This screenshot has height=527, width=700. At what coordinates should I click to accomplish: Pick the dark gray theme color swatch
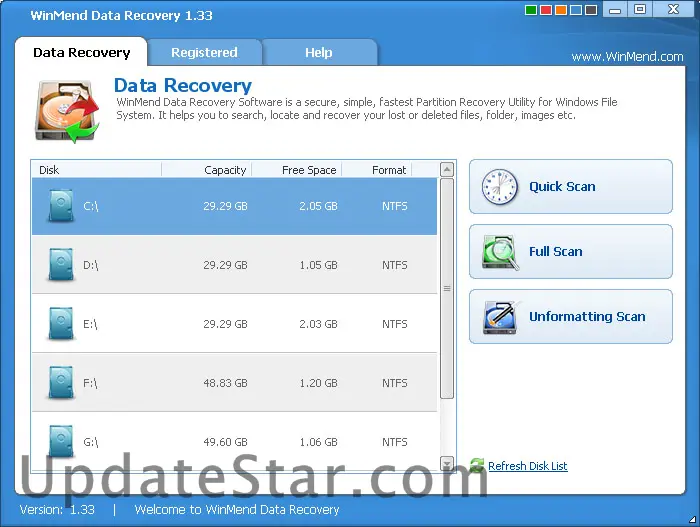(x=591, y=10)
